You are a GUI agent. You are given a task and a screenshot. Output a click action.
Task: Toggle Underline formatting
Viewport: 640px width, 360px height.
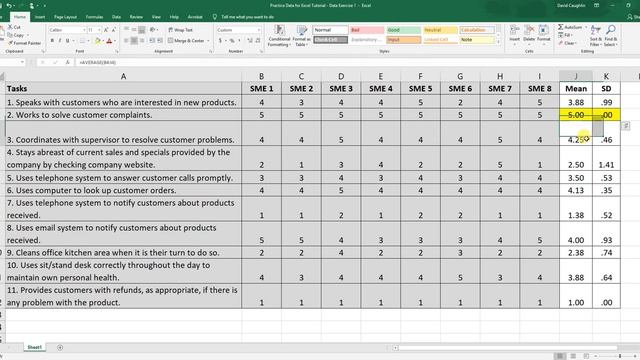(68, 41)
